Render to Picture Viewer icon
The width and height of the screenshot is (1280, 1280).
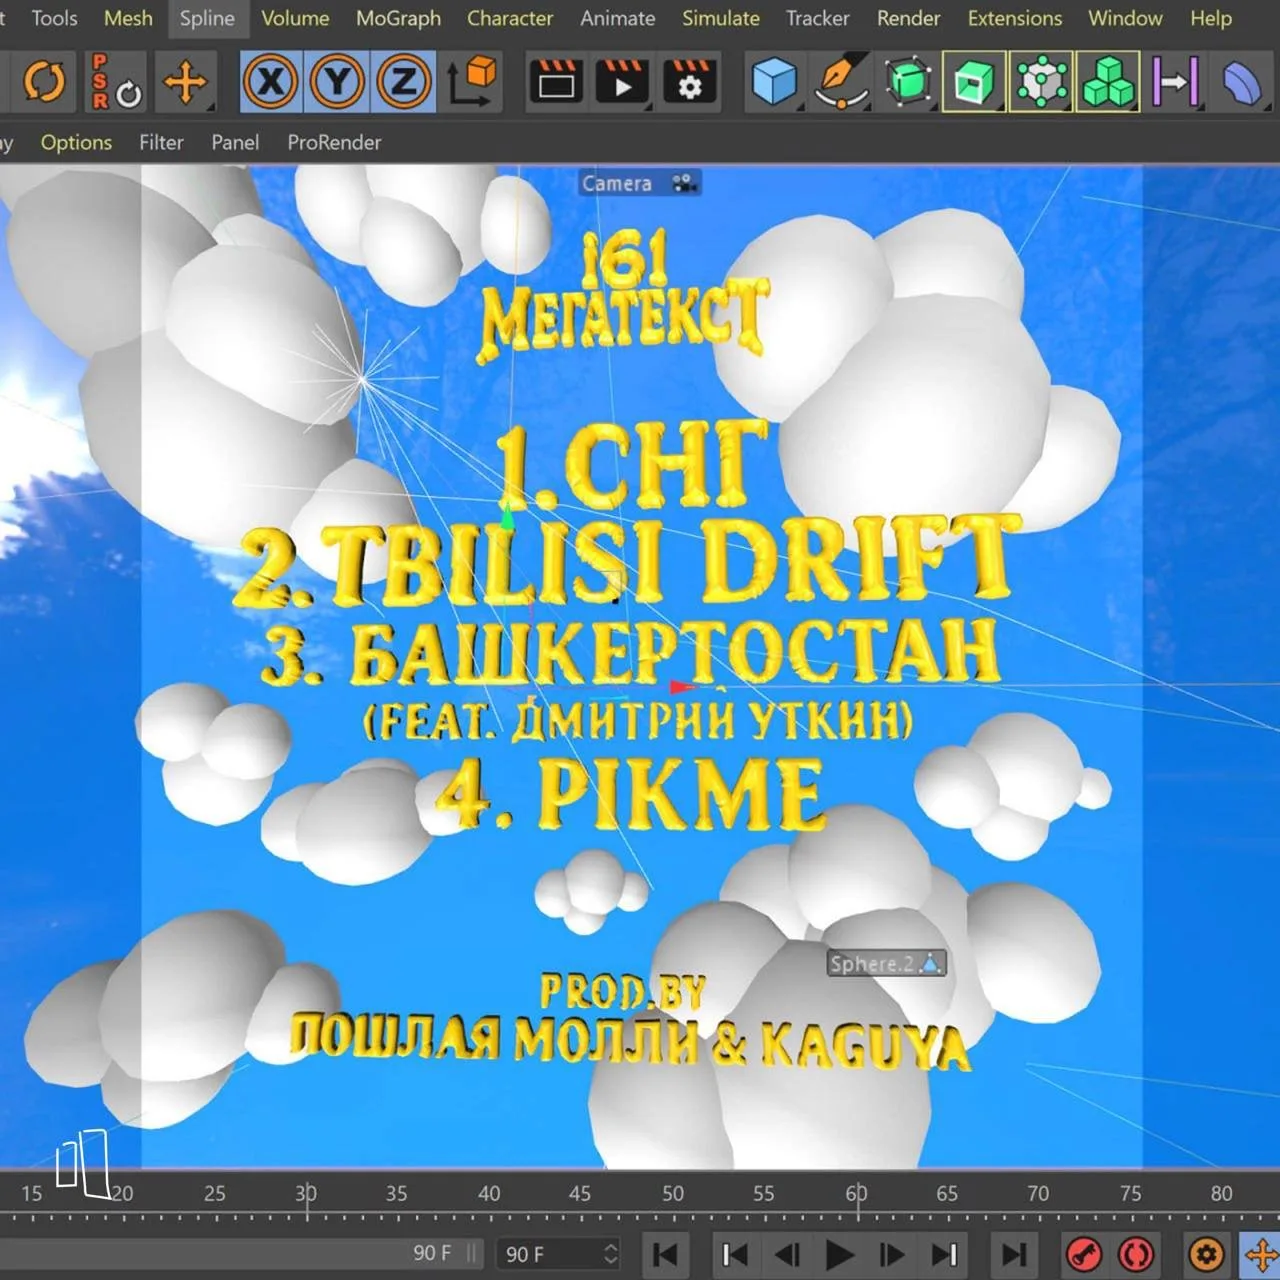[622, 82]
